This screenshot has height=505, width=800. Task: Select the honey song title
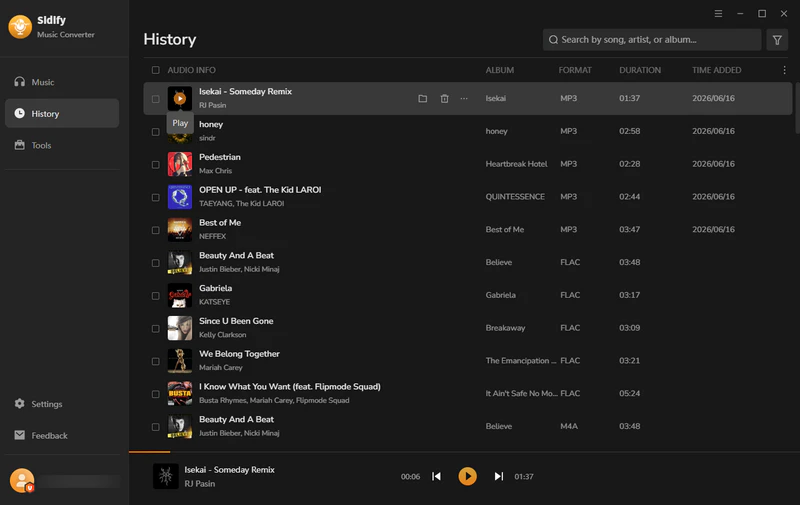pos(211,124)
